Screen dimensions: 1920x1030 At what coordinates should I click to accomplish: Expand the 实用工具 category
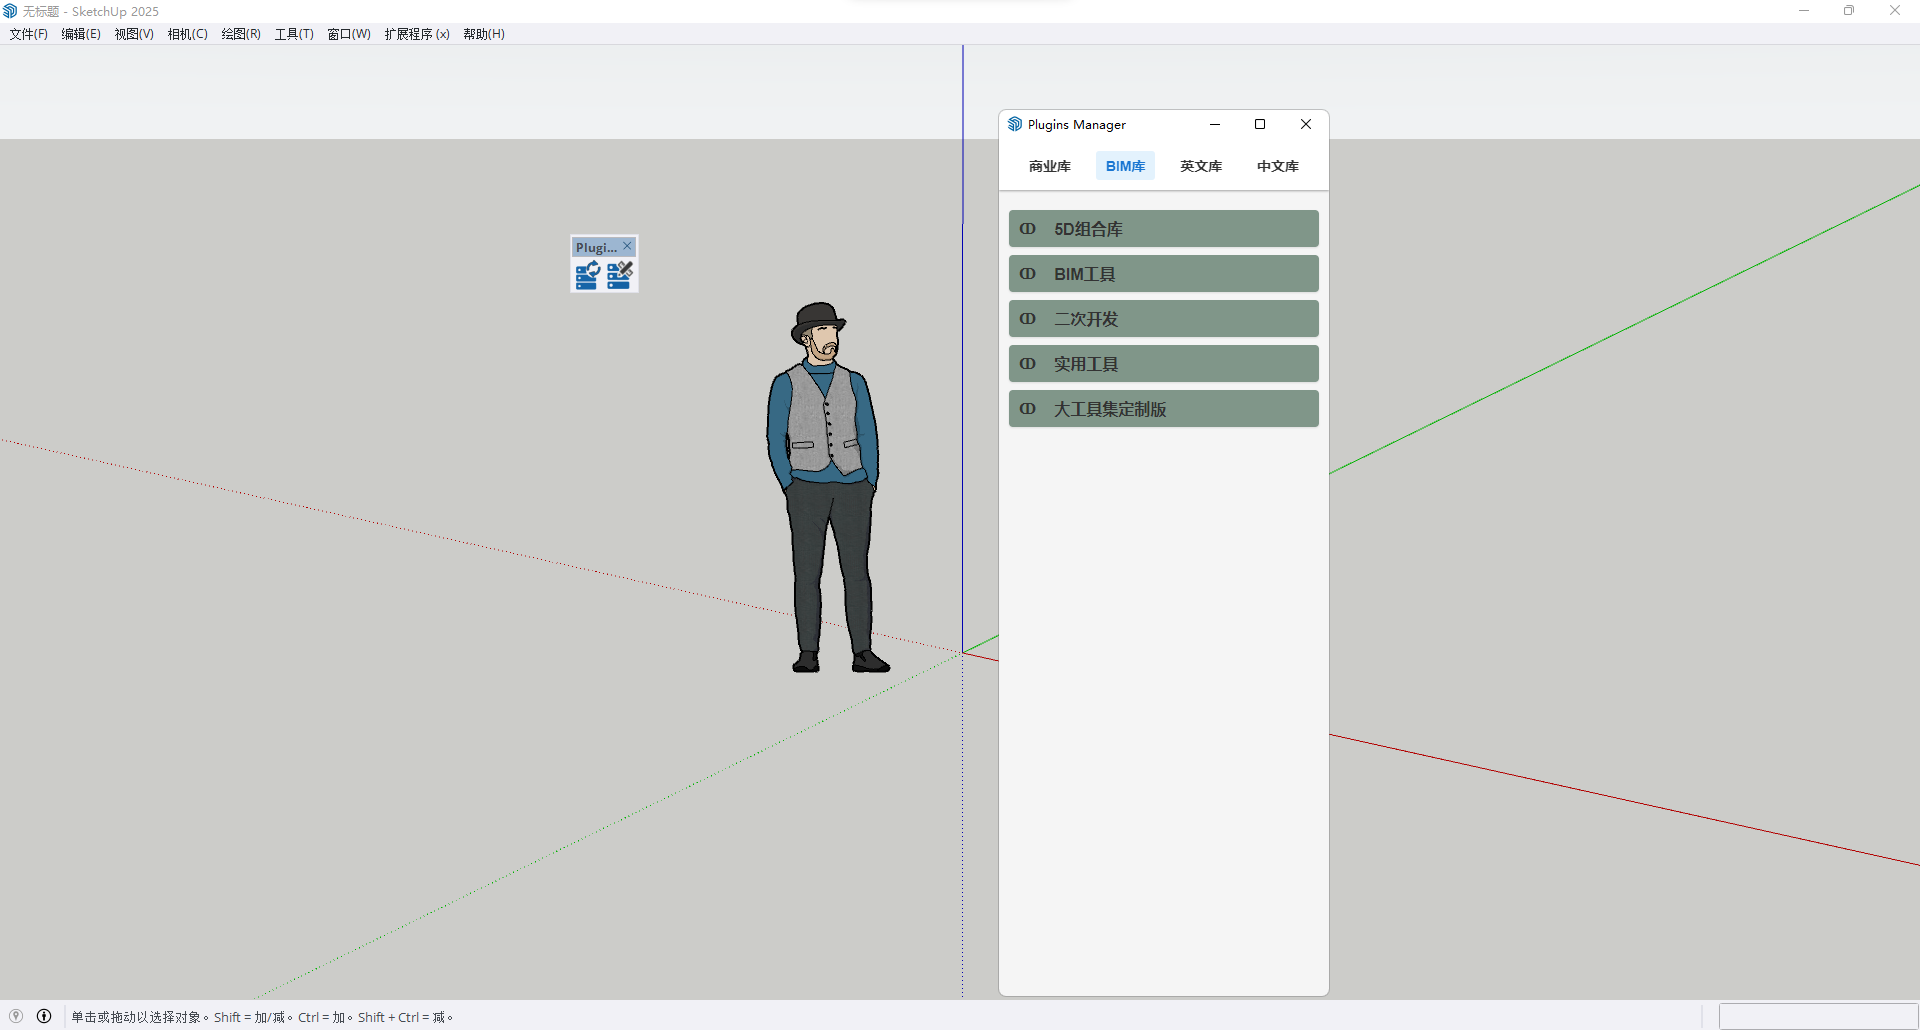tap(1163, 364)
